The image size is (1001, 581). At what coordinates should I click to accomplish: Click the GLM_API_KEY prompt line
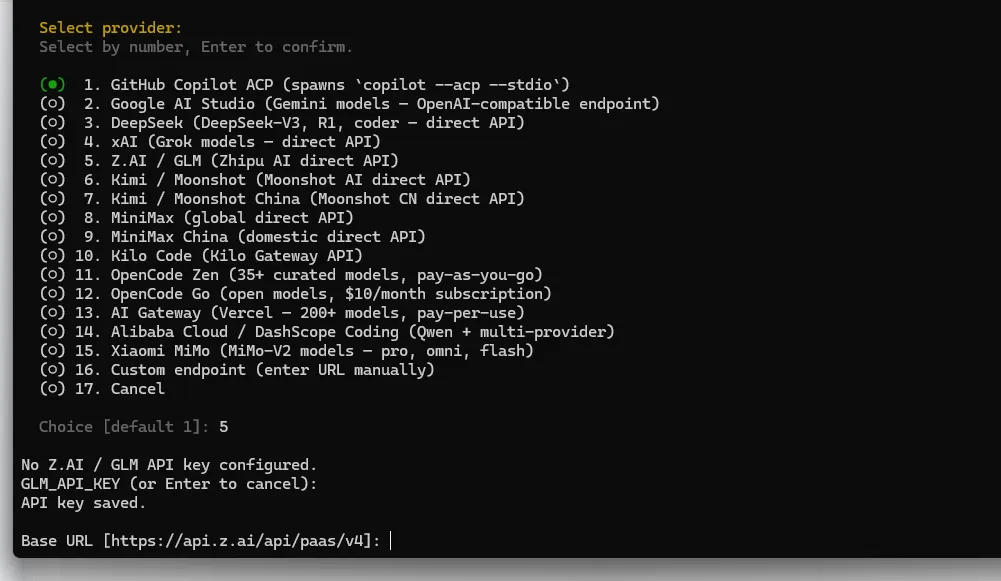168,484
